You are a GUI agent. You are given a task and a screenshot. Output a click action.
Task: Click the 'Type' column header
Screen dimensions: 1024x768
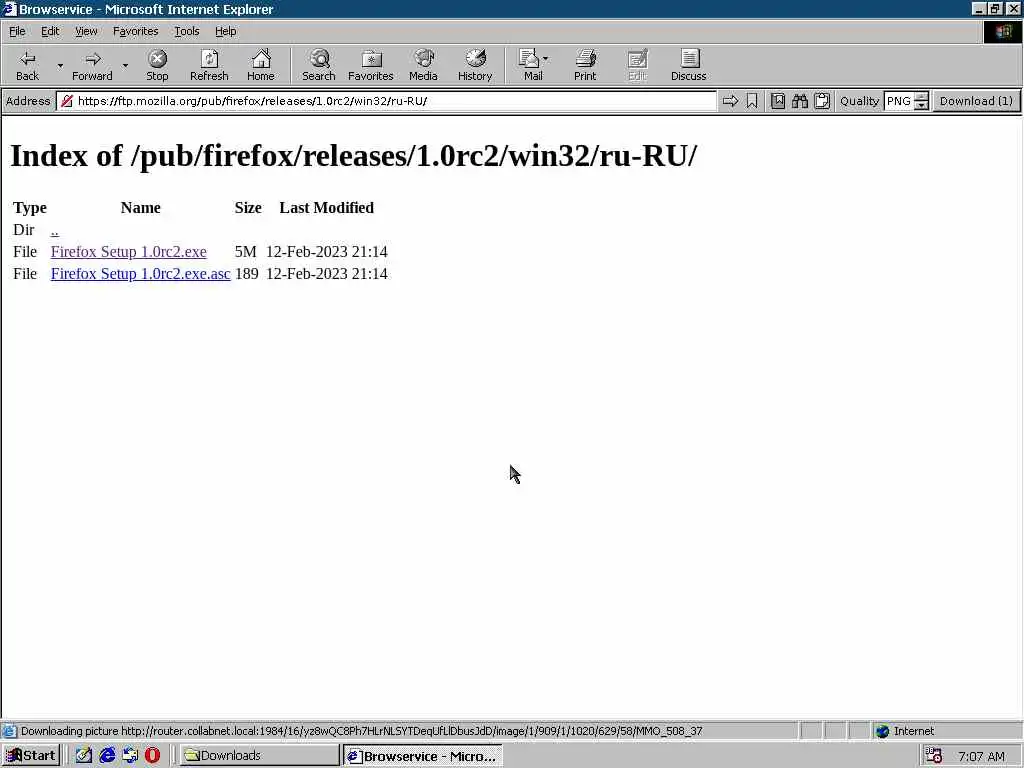pos(30,208)
